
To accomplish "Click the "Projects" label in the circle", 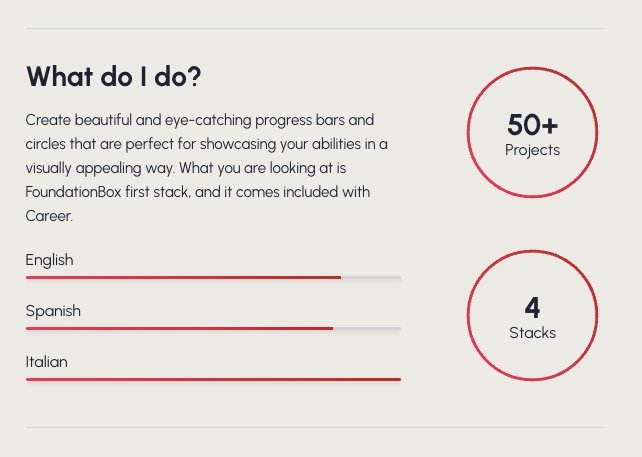I will point(532,150).
